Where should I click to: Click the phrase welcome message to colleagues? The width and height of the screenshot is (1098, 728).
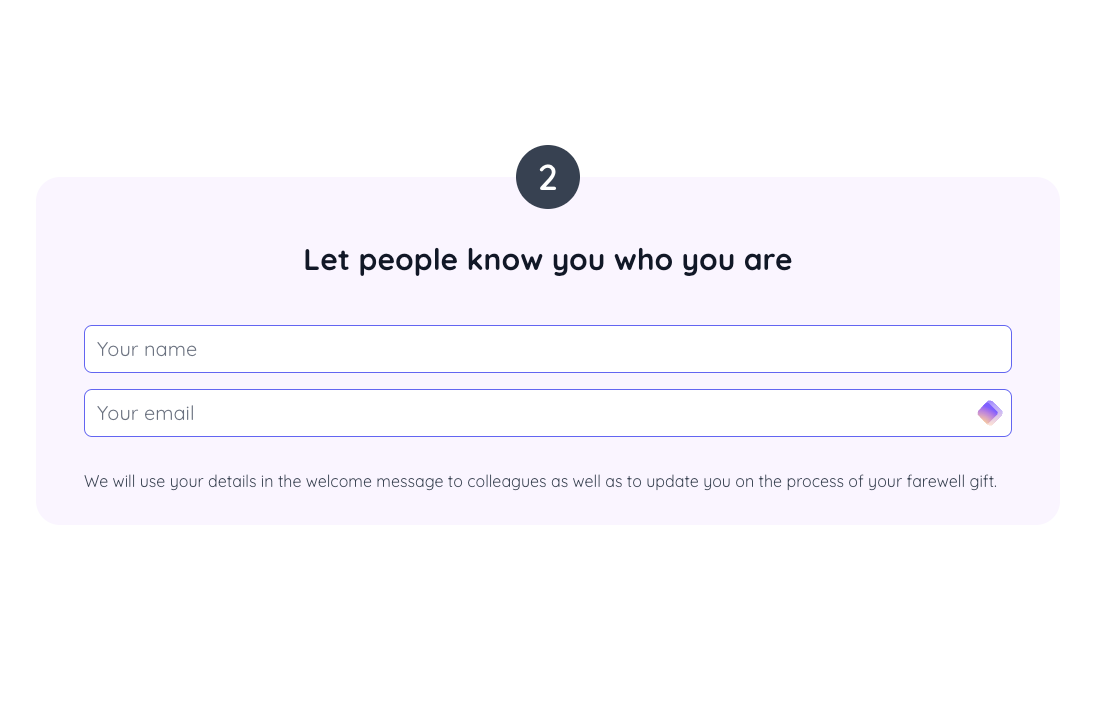click(422, 481)
